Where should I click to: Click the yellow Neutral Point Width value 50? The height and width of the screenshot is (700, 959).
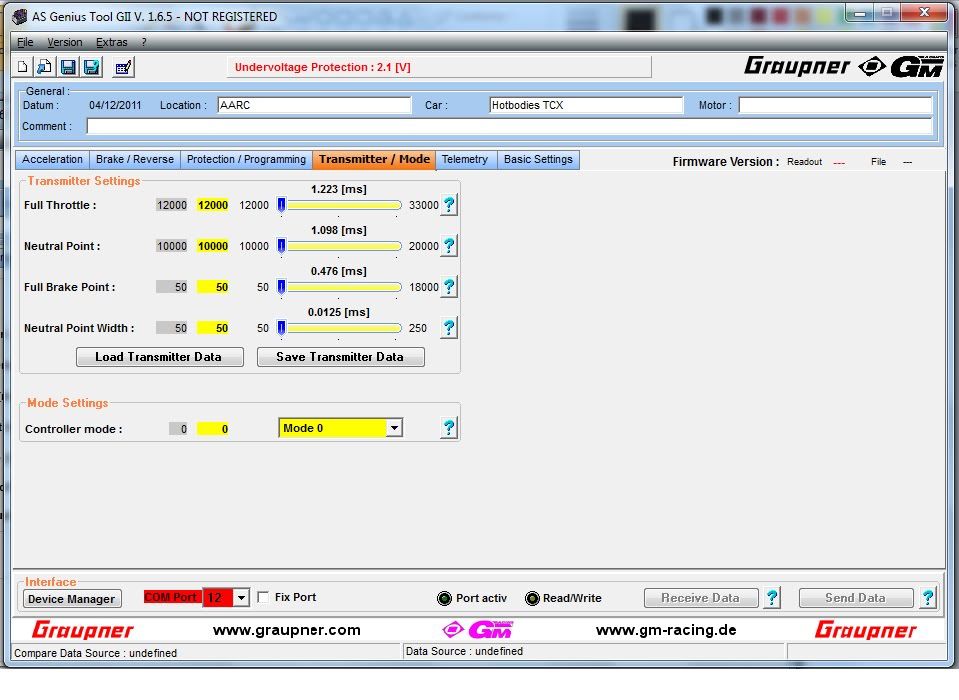pyautogui.click(x=213, y=328)
